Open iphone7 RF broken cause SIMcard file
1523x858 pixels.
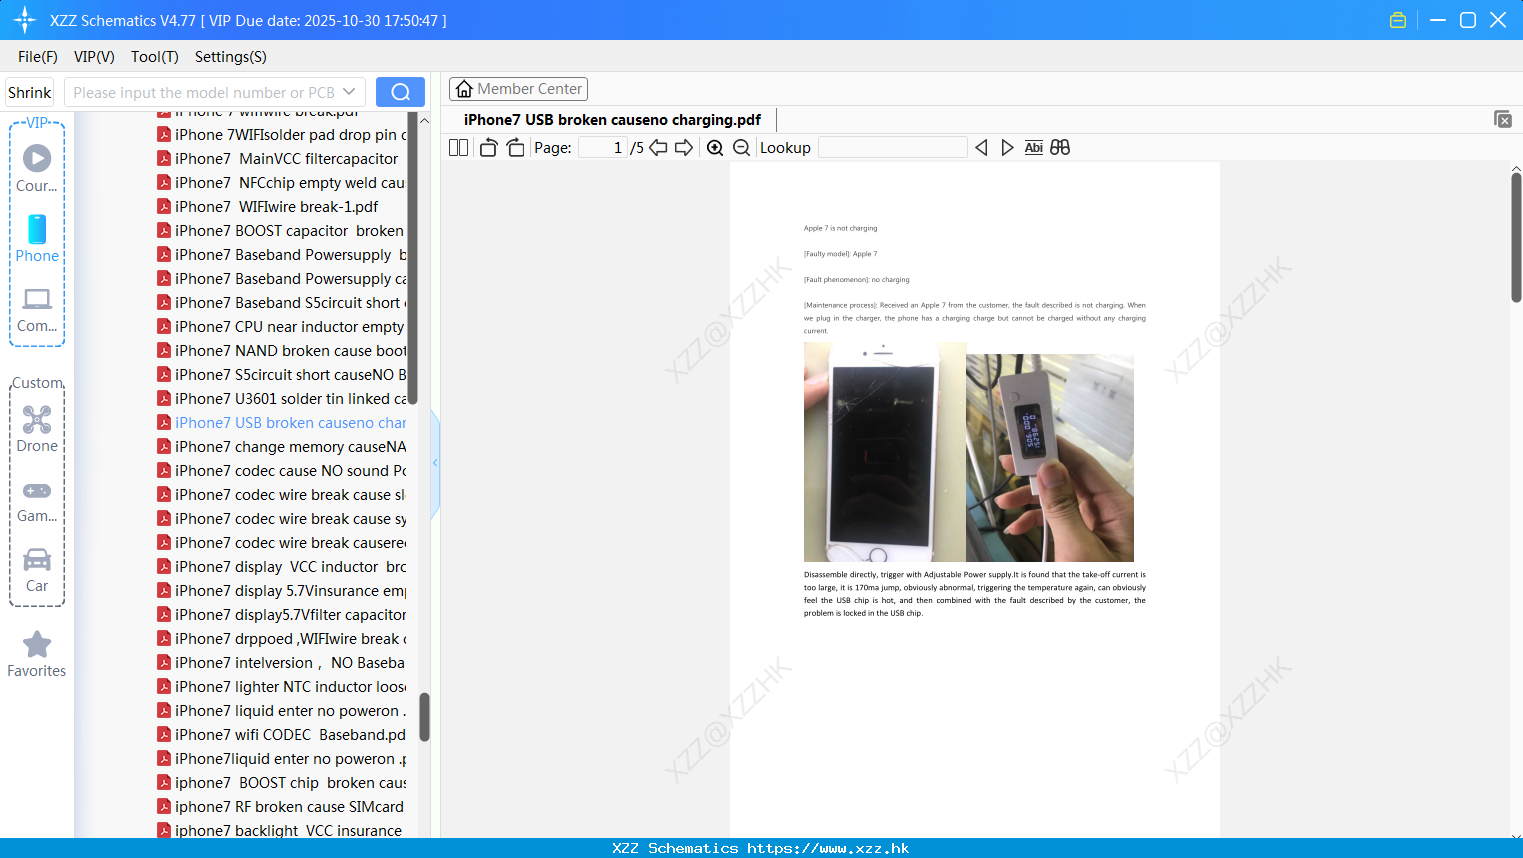pos(281,806)
